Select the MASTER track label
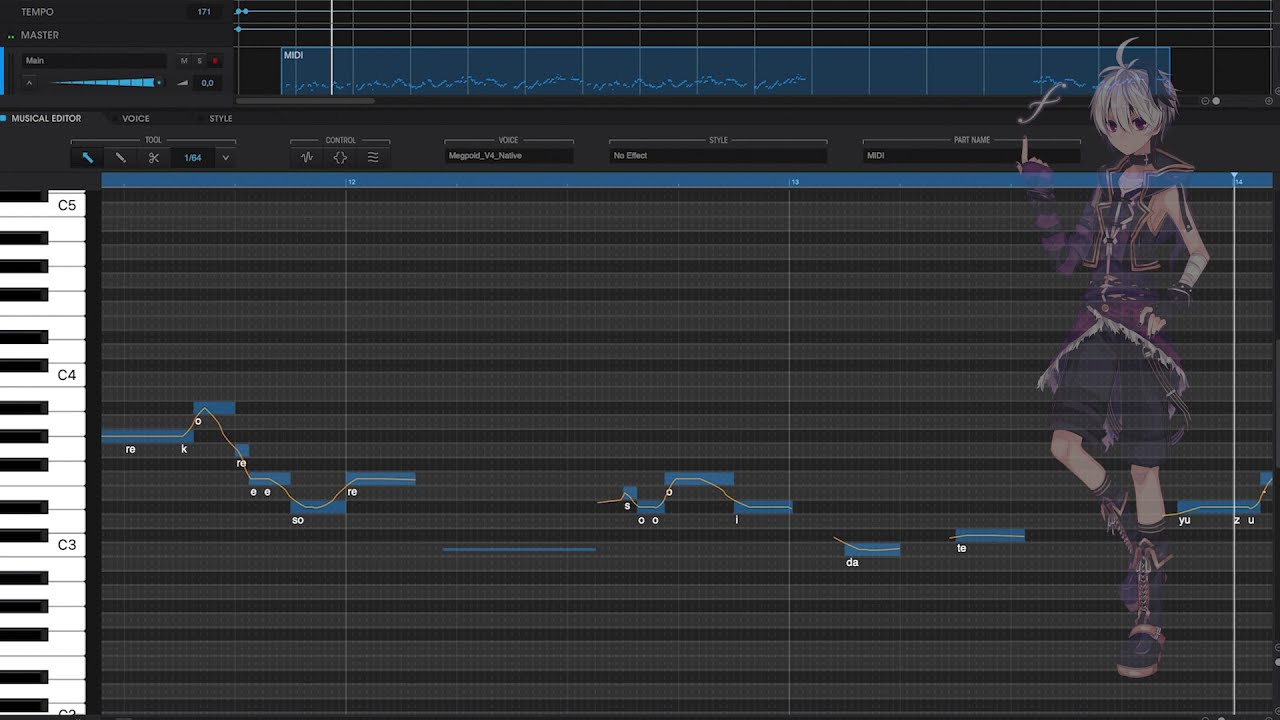Screen dimensions: 1280x720 pyautogui.click(x=40, y=35)
